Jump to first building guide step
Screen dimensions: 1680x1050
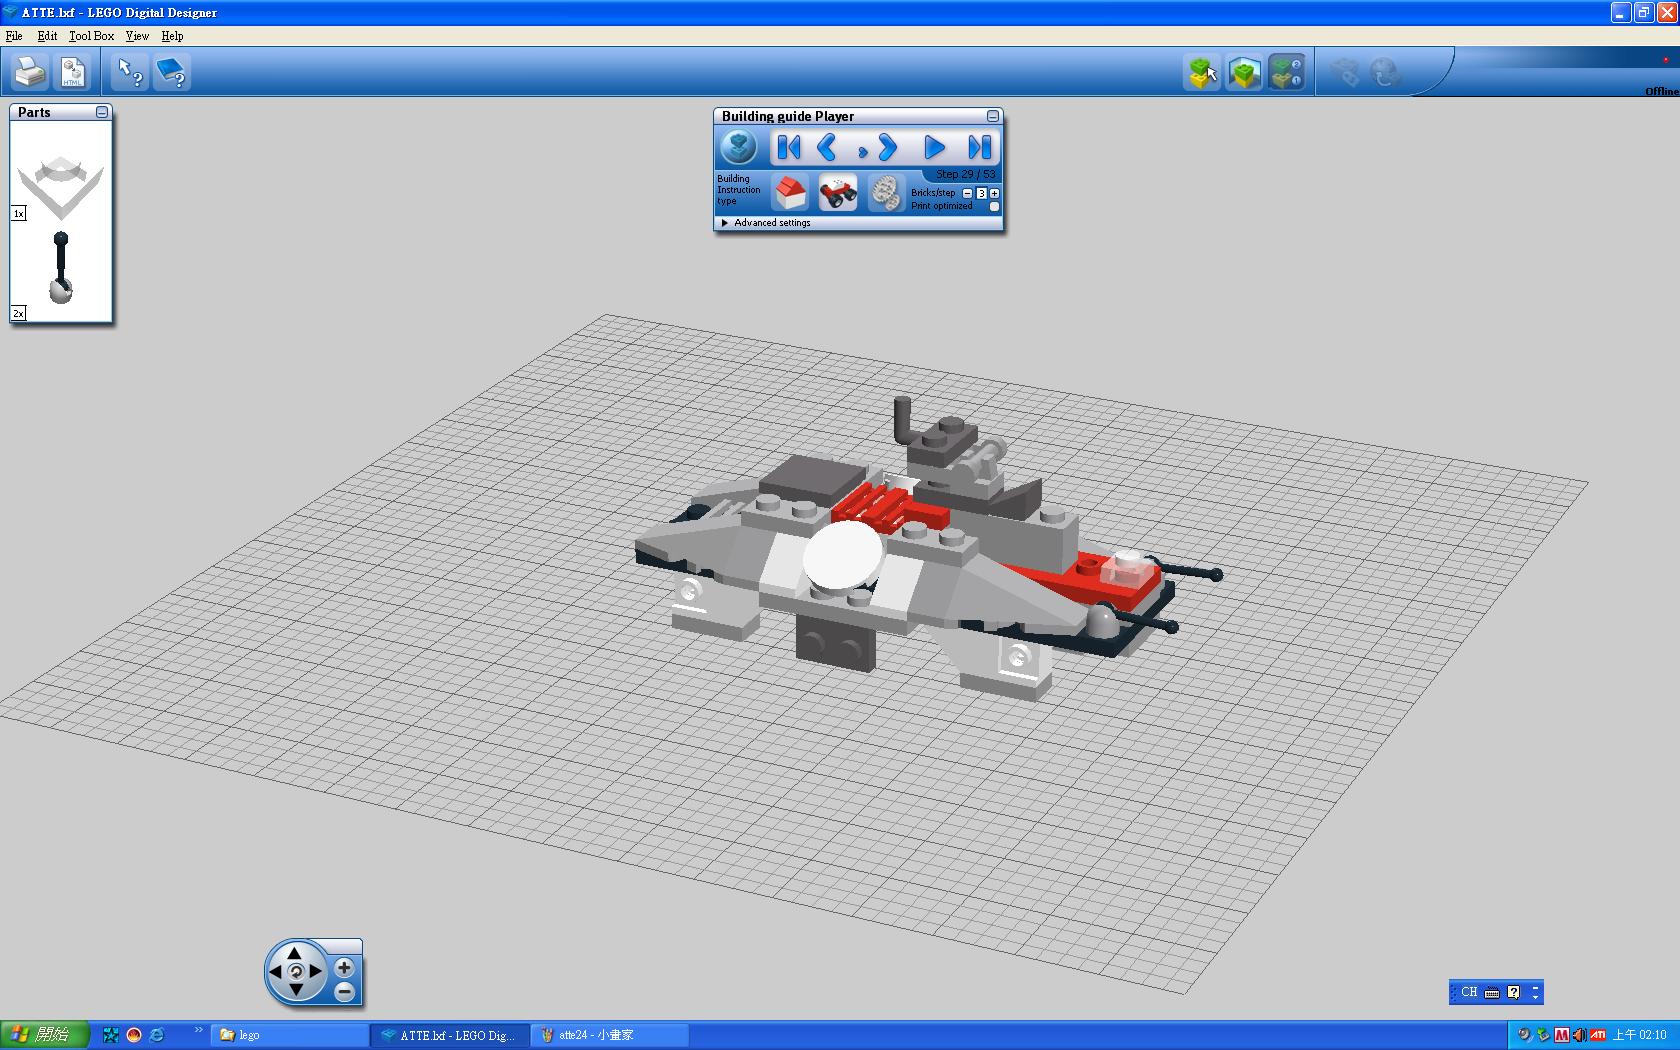pos(788,148)
